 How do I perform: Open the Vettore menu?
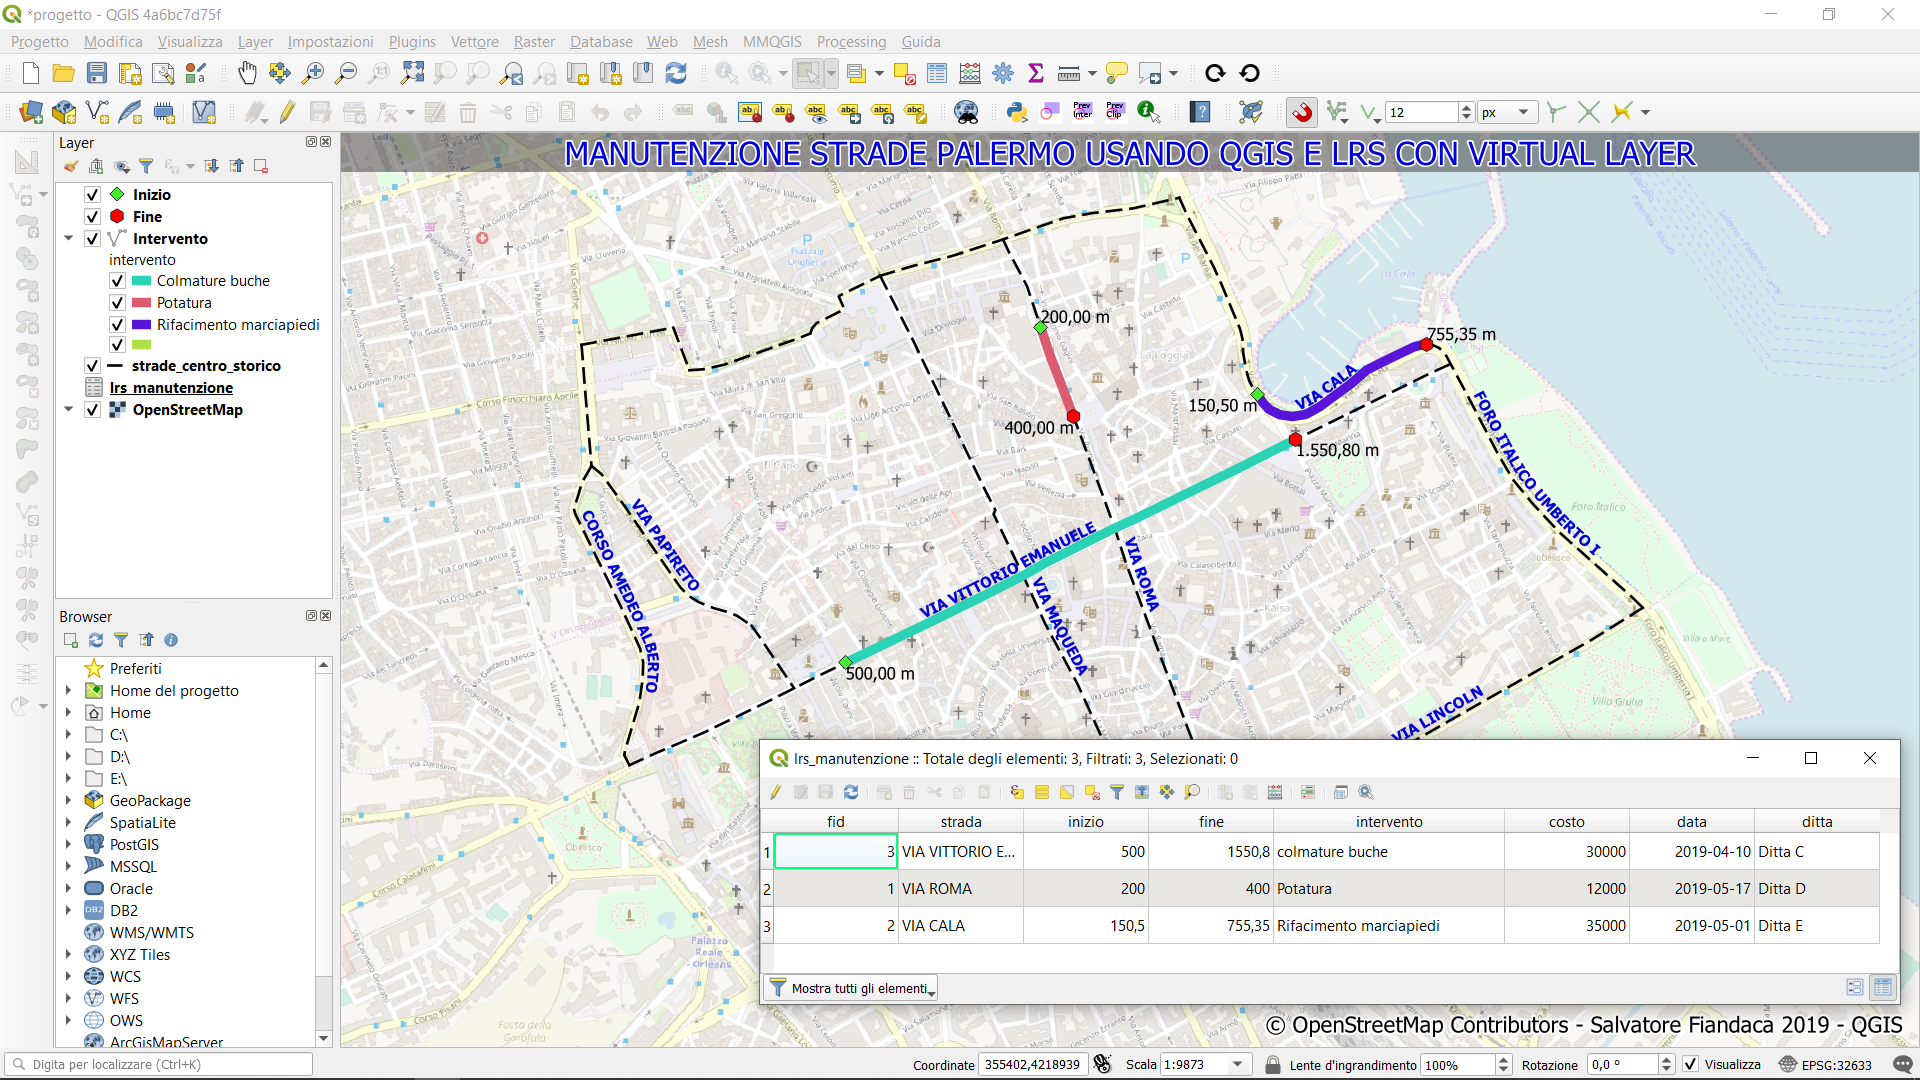[474, 41]
